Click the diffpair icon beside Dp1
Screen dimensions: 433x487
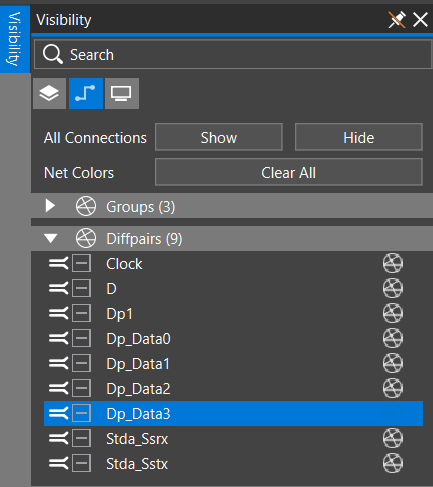59,314
